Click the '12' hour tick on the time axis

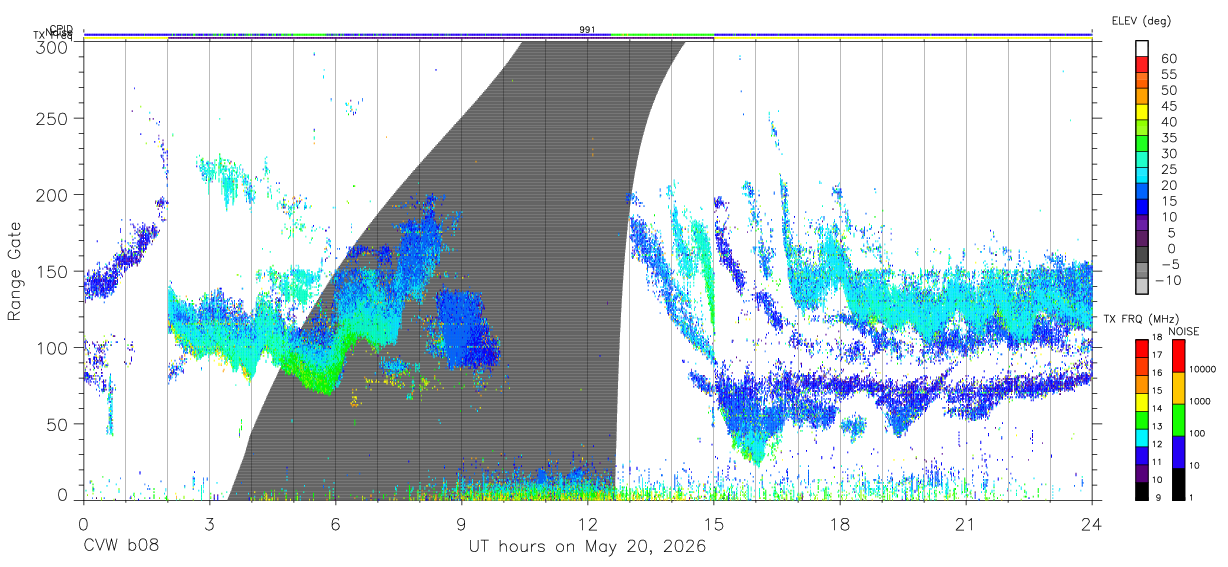coord(588,523)
